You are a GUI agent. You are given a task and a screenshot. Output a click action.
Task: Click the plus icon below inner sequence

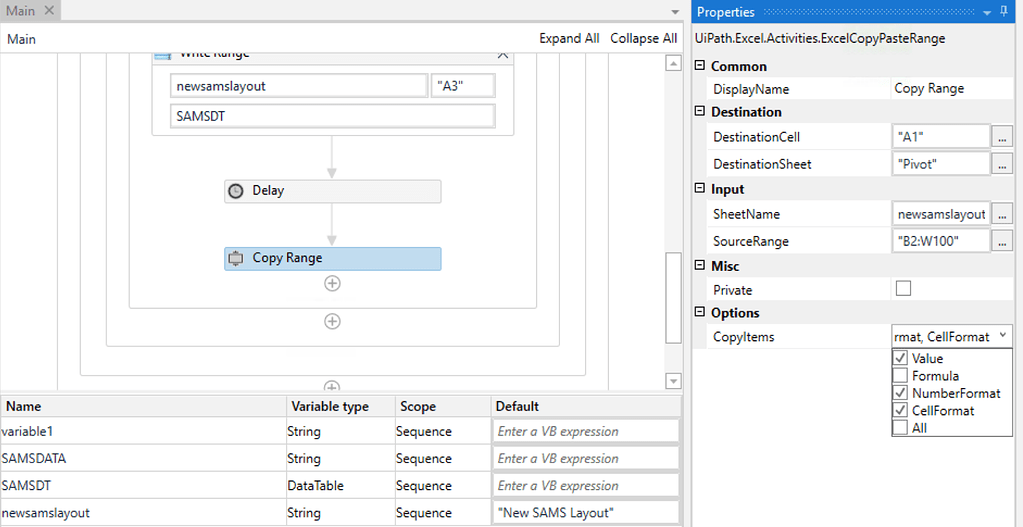click(x=333, y=321)
